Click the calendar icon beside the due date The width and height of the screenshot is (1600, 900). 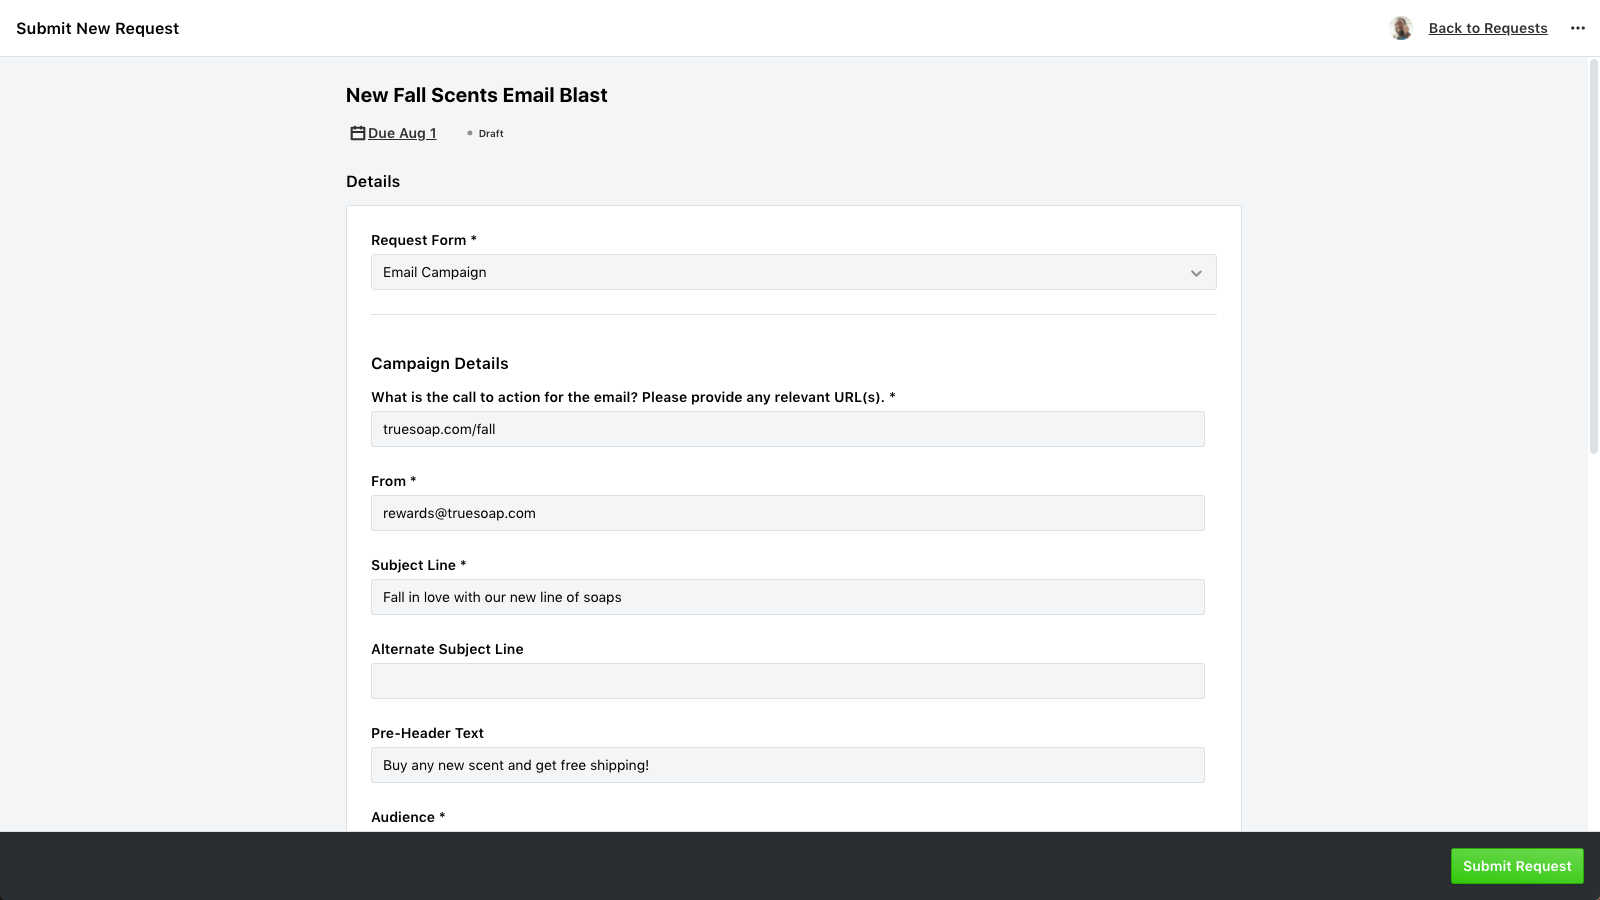(x=357, y=133)
